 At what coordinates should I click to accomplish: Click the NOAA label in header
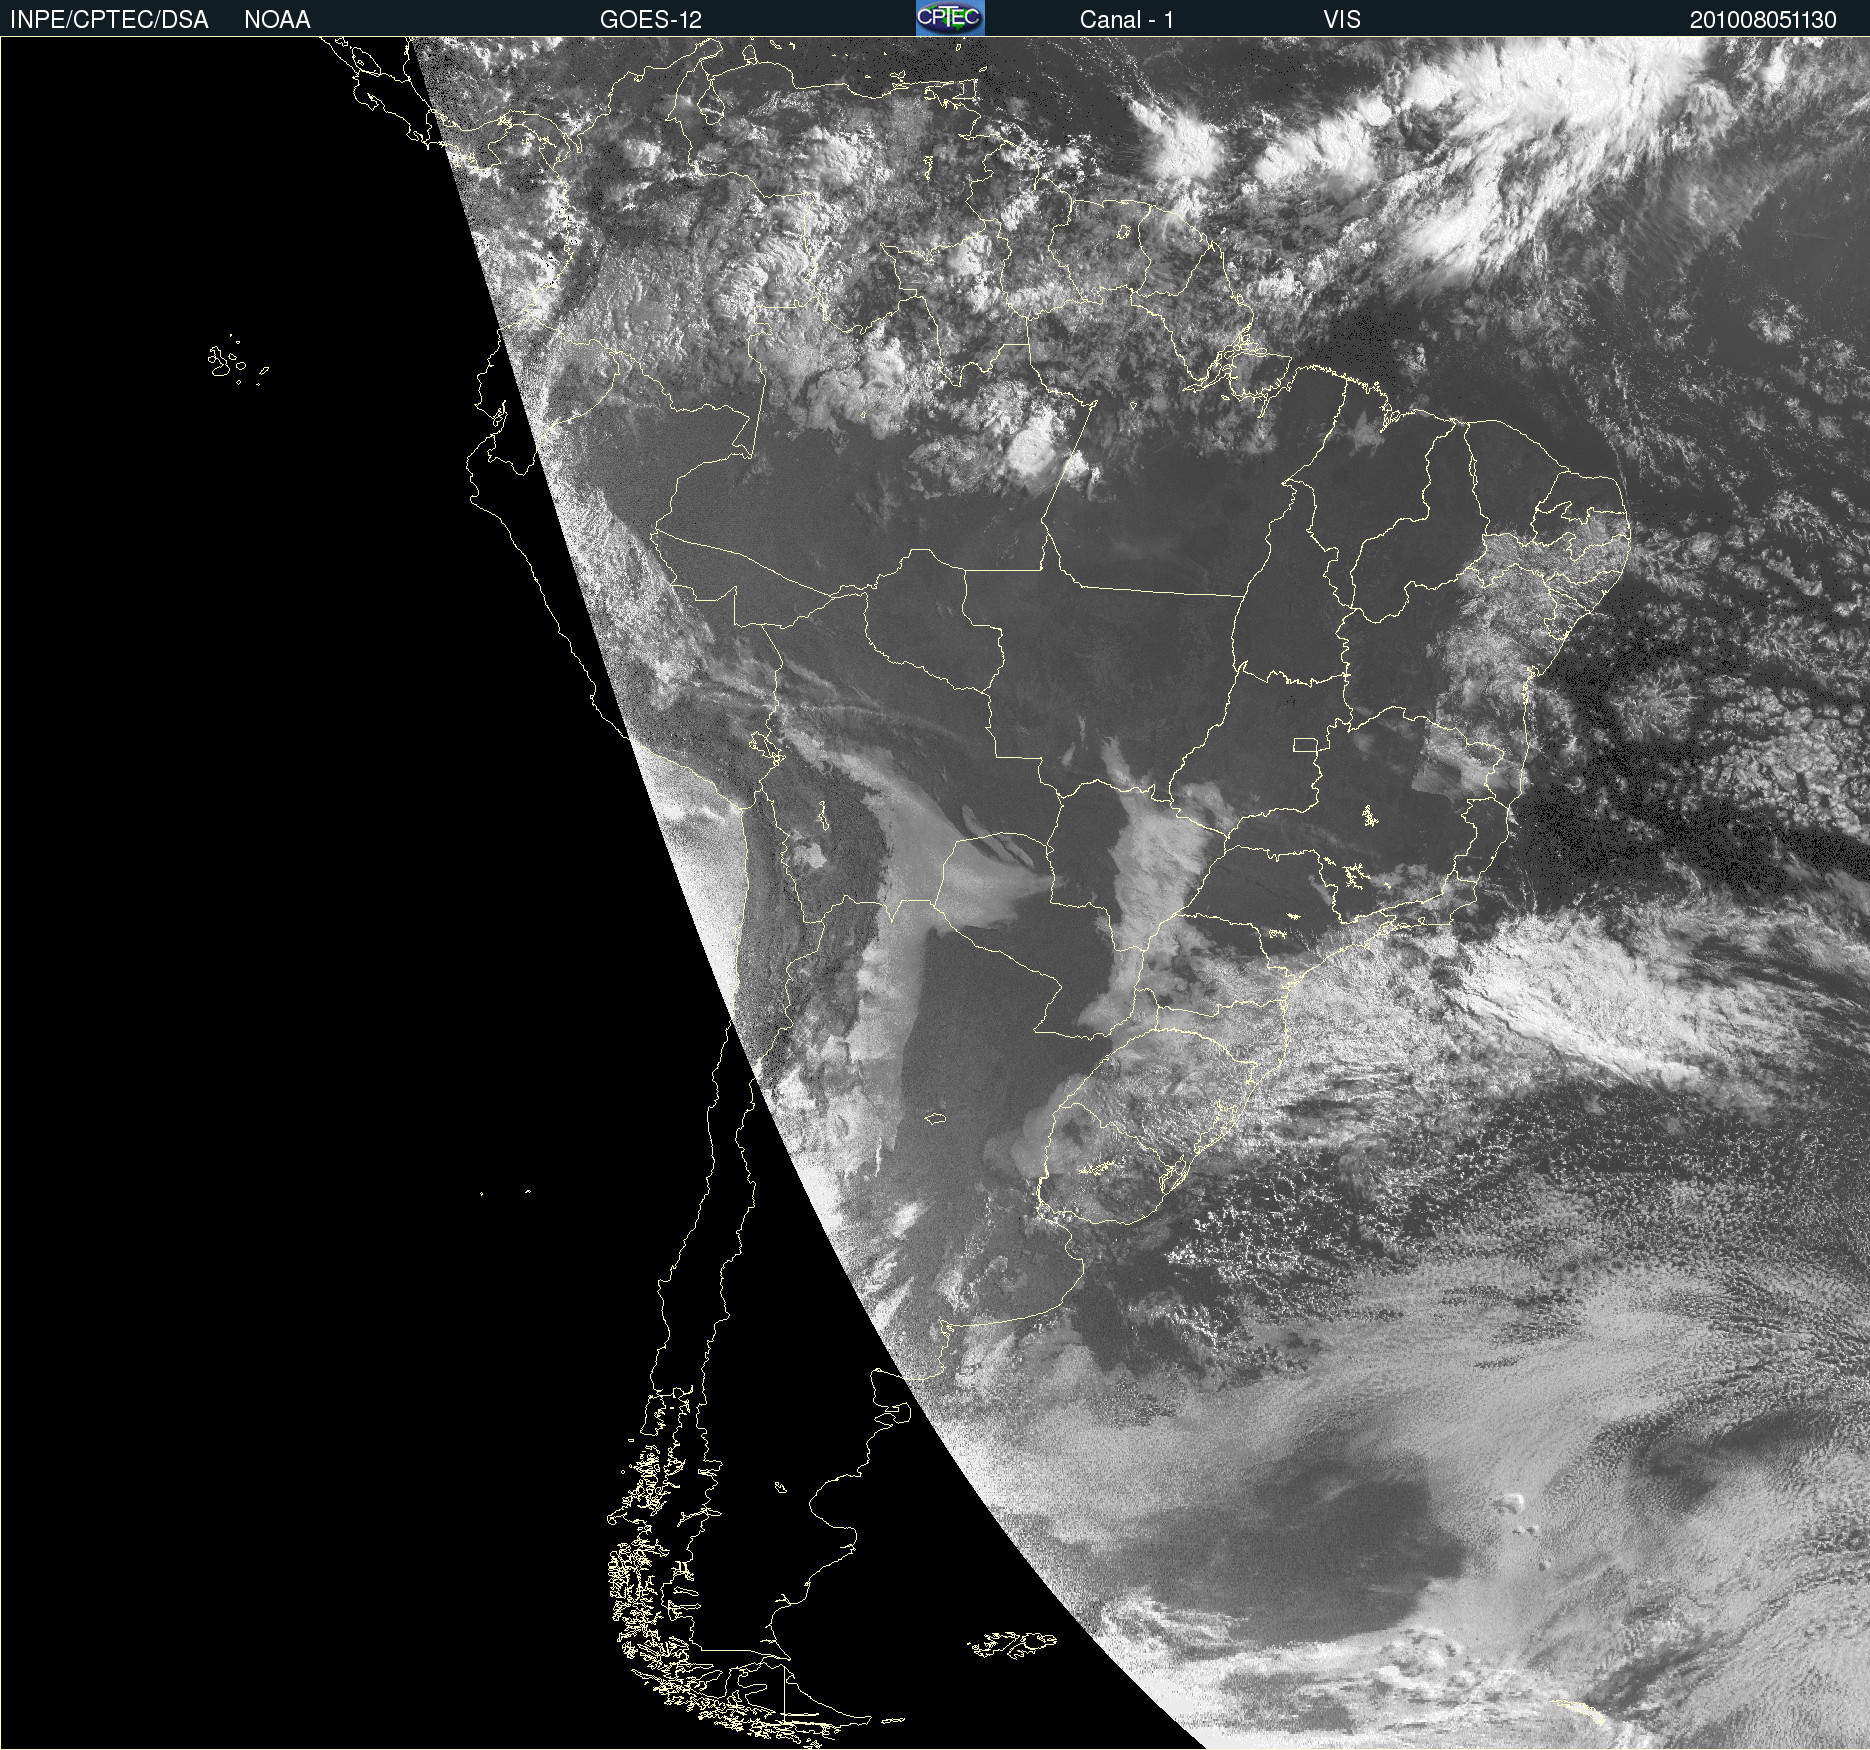[x=277, y=20]
